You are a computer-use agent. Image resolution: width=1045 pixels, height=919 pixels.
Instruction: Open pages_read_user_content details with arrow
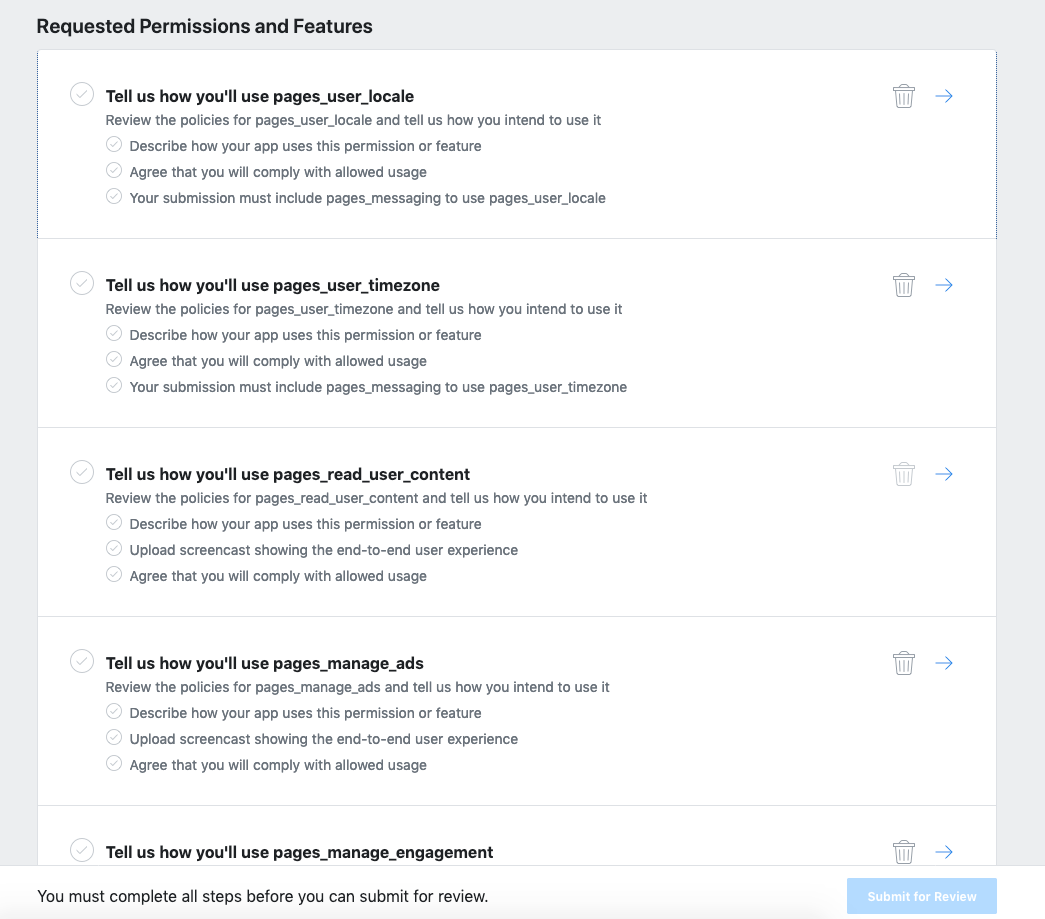[944, 474]
